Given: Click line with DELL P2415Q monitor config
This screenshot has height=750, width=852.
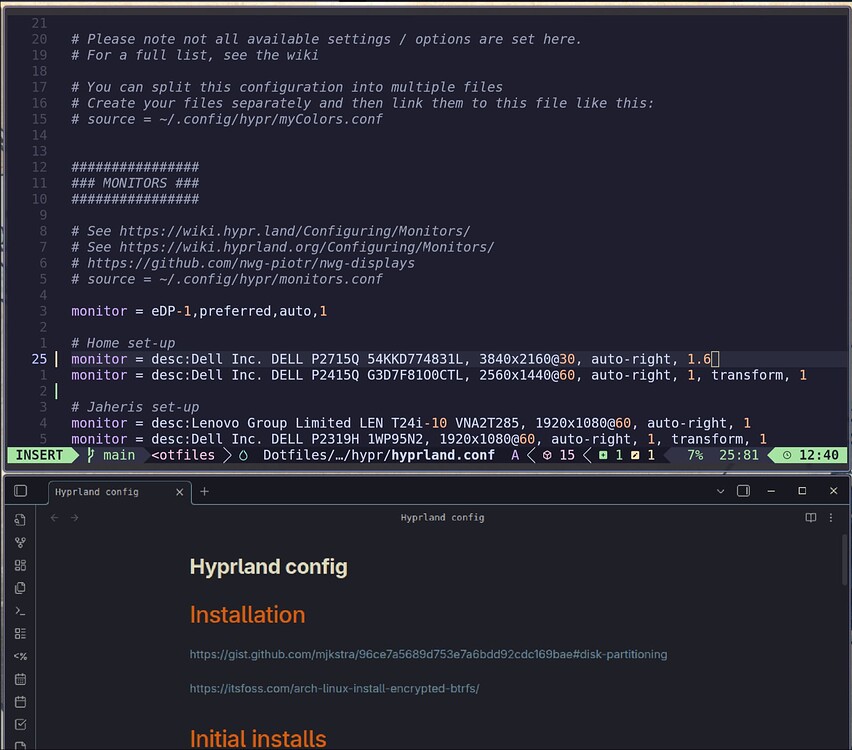Looking at the screenshot, I should [x=439, y=375].
